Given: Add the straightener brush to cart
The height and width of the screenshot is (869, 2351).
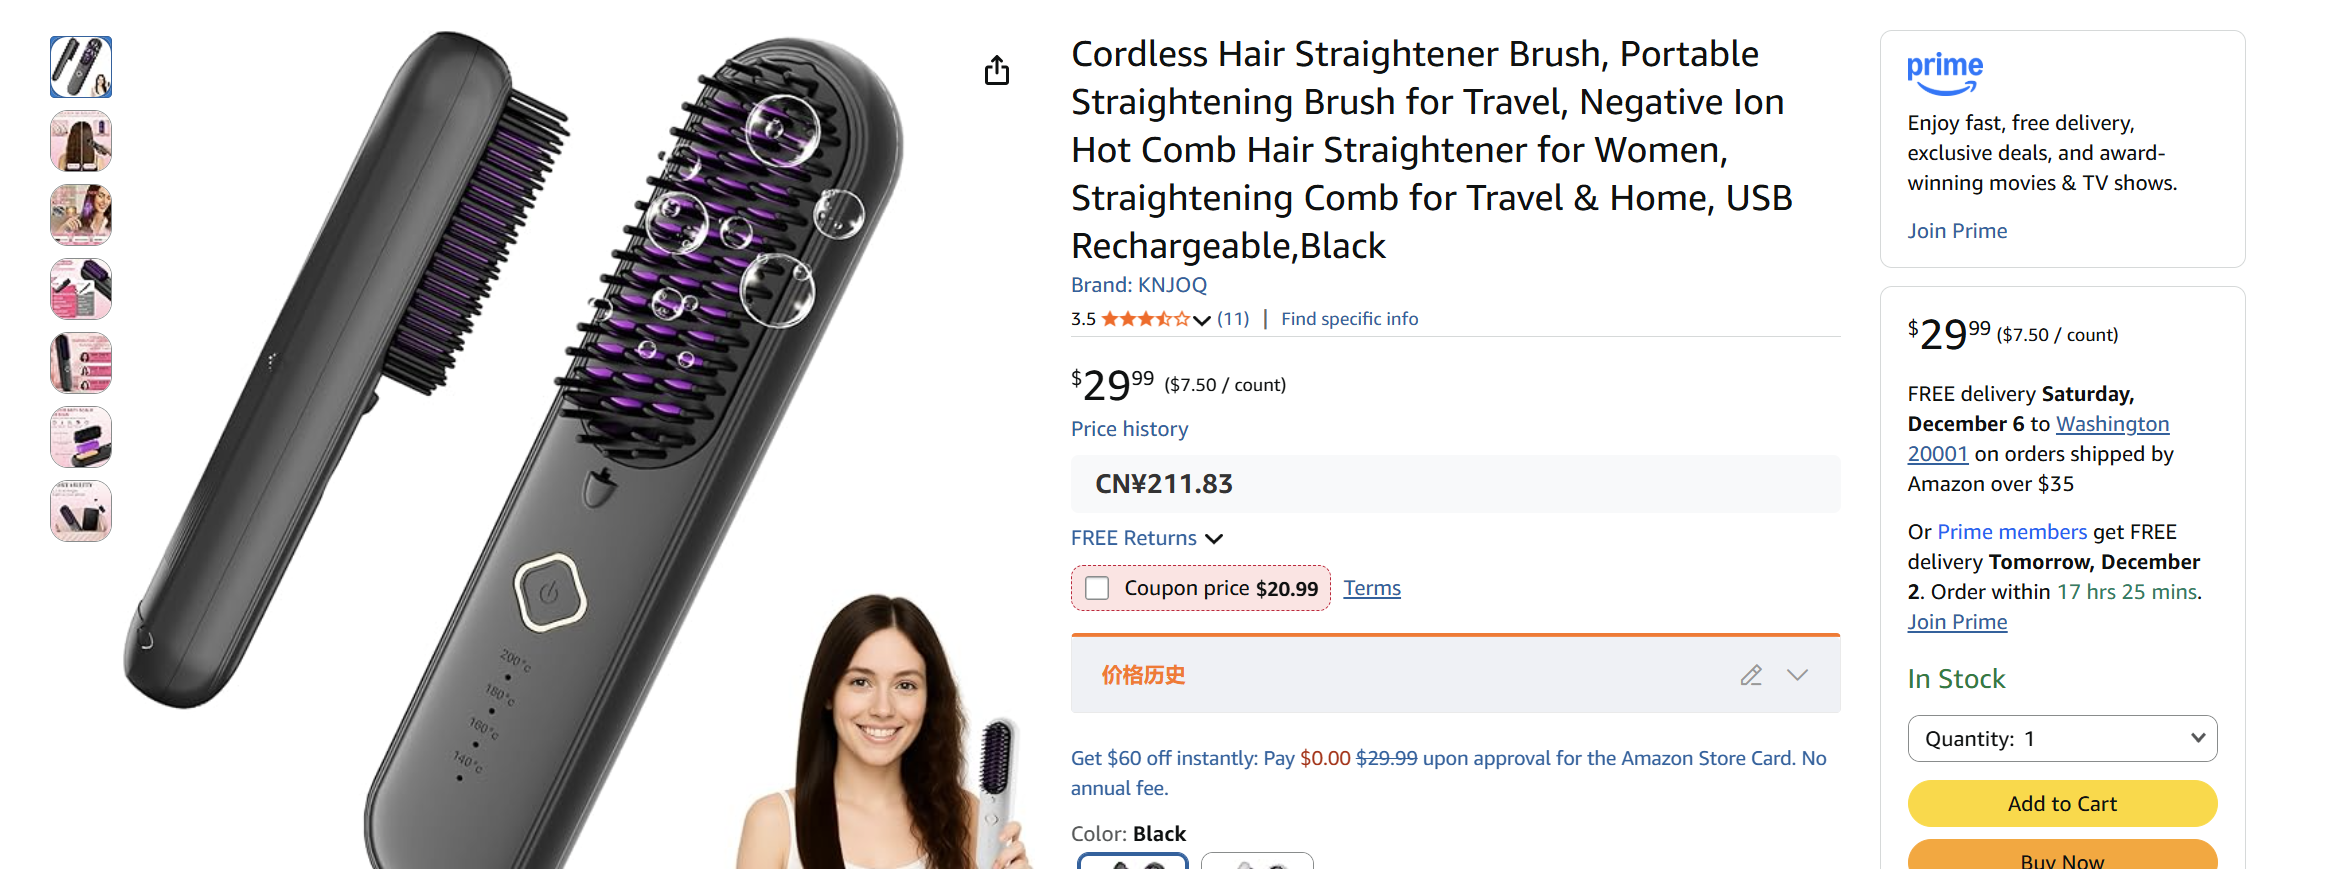Looking at the screenshot, I should pyautogui.click(x=2062, y=803).
